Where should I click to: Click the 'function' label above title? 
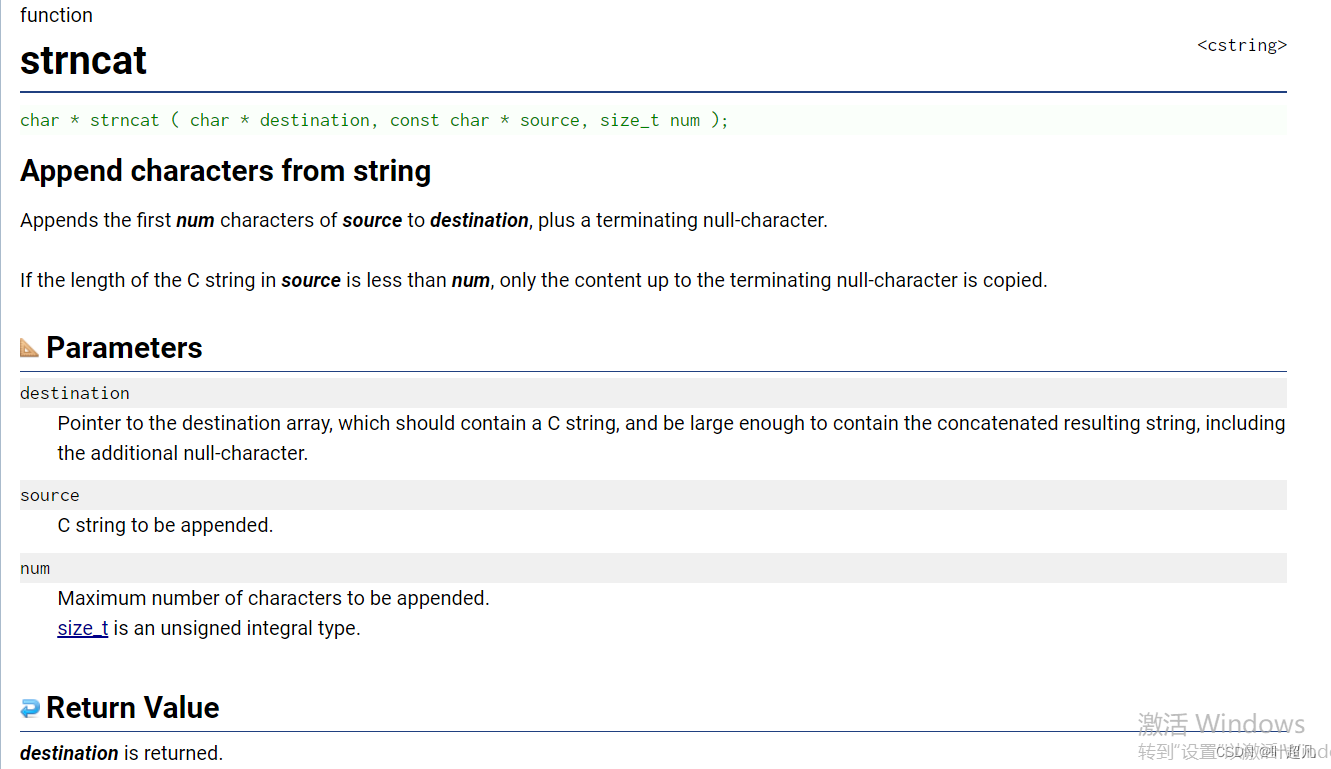tap(56, 15)
